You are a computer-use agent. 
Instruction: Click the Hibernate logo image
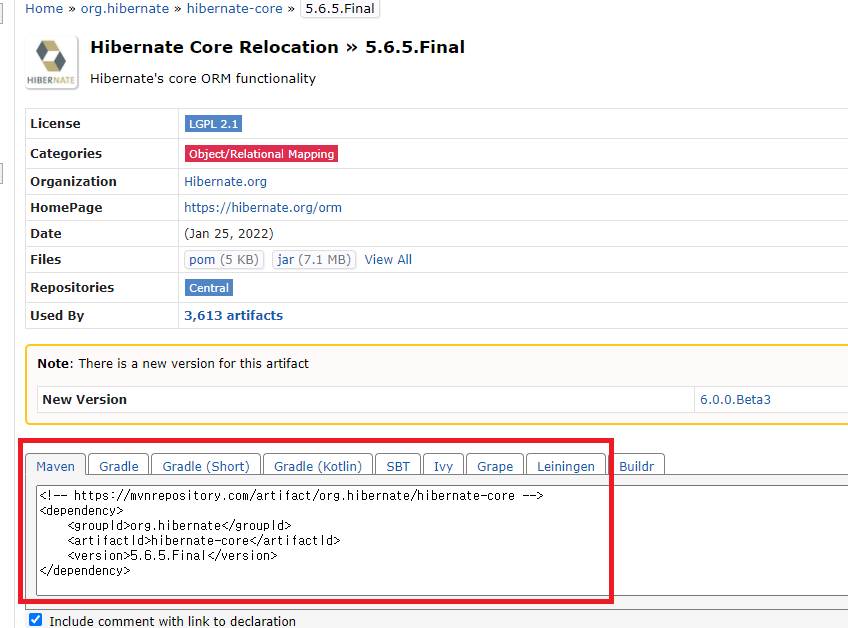coord(51,62)
